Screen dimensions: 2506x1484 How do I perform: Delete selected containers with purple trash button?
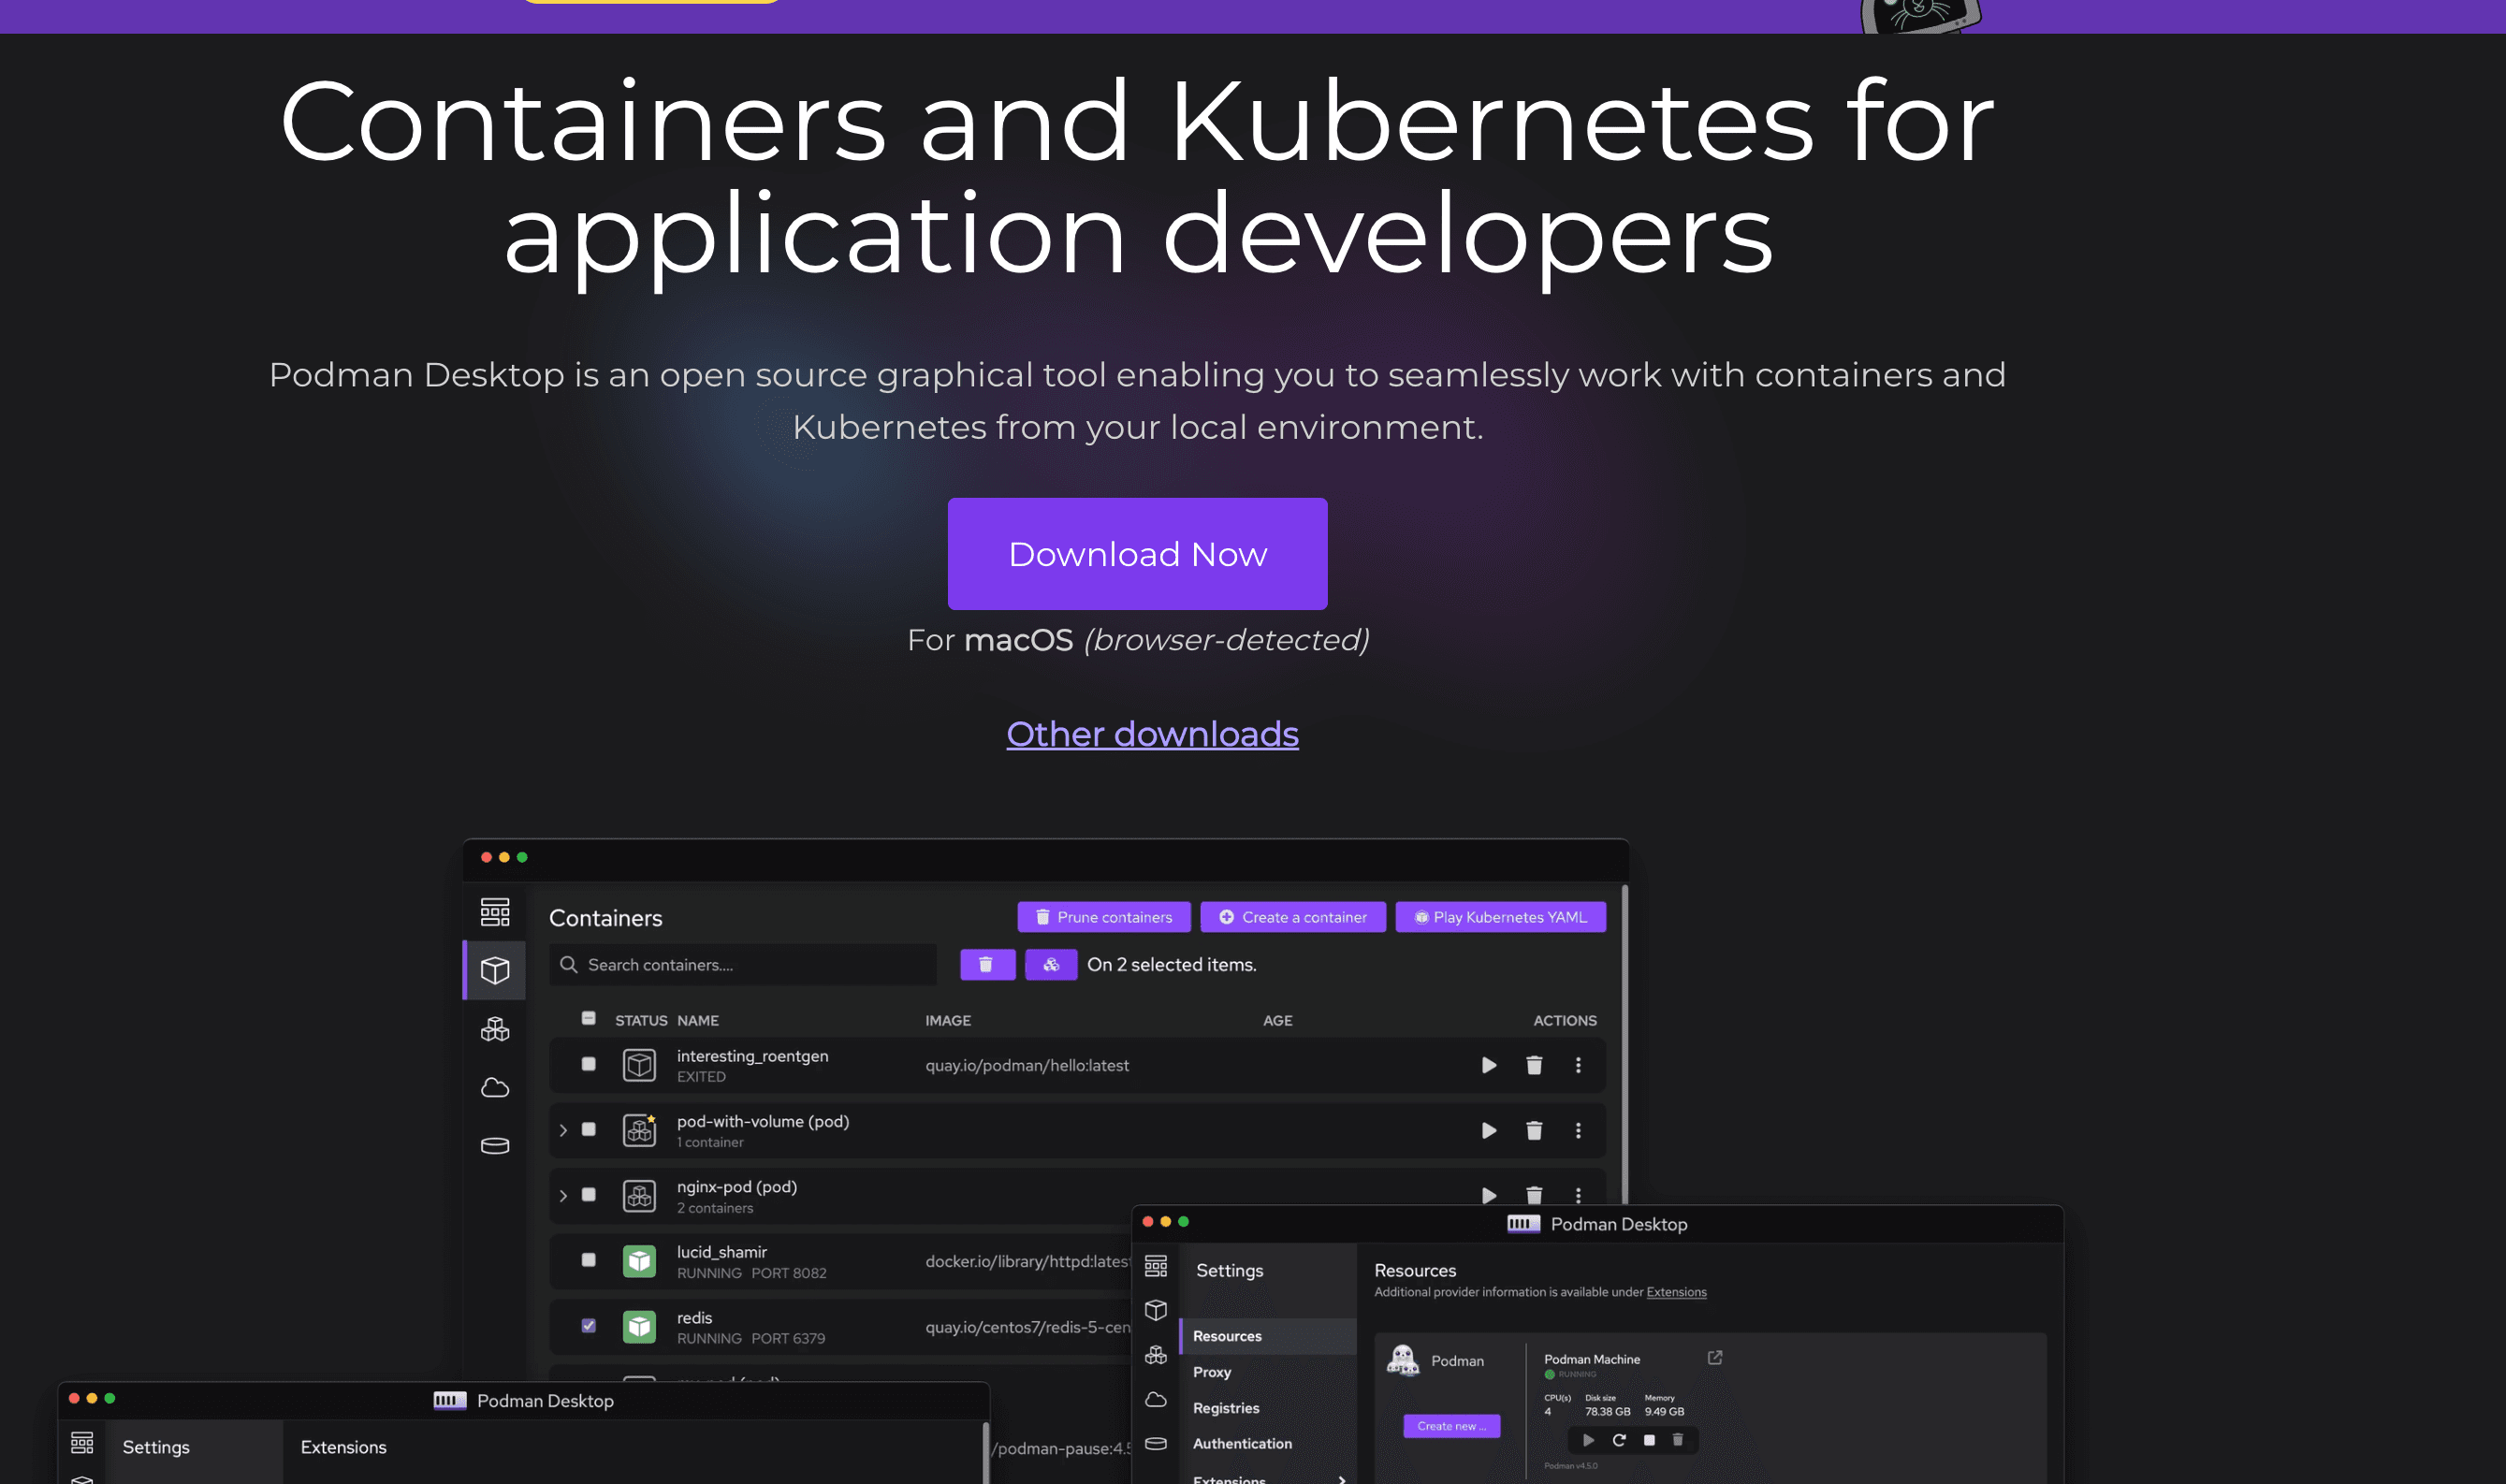point(987,964)
